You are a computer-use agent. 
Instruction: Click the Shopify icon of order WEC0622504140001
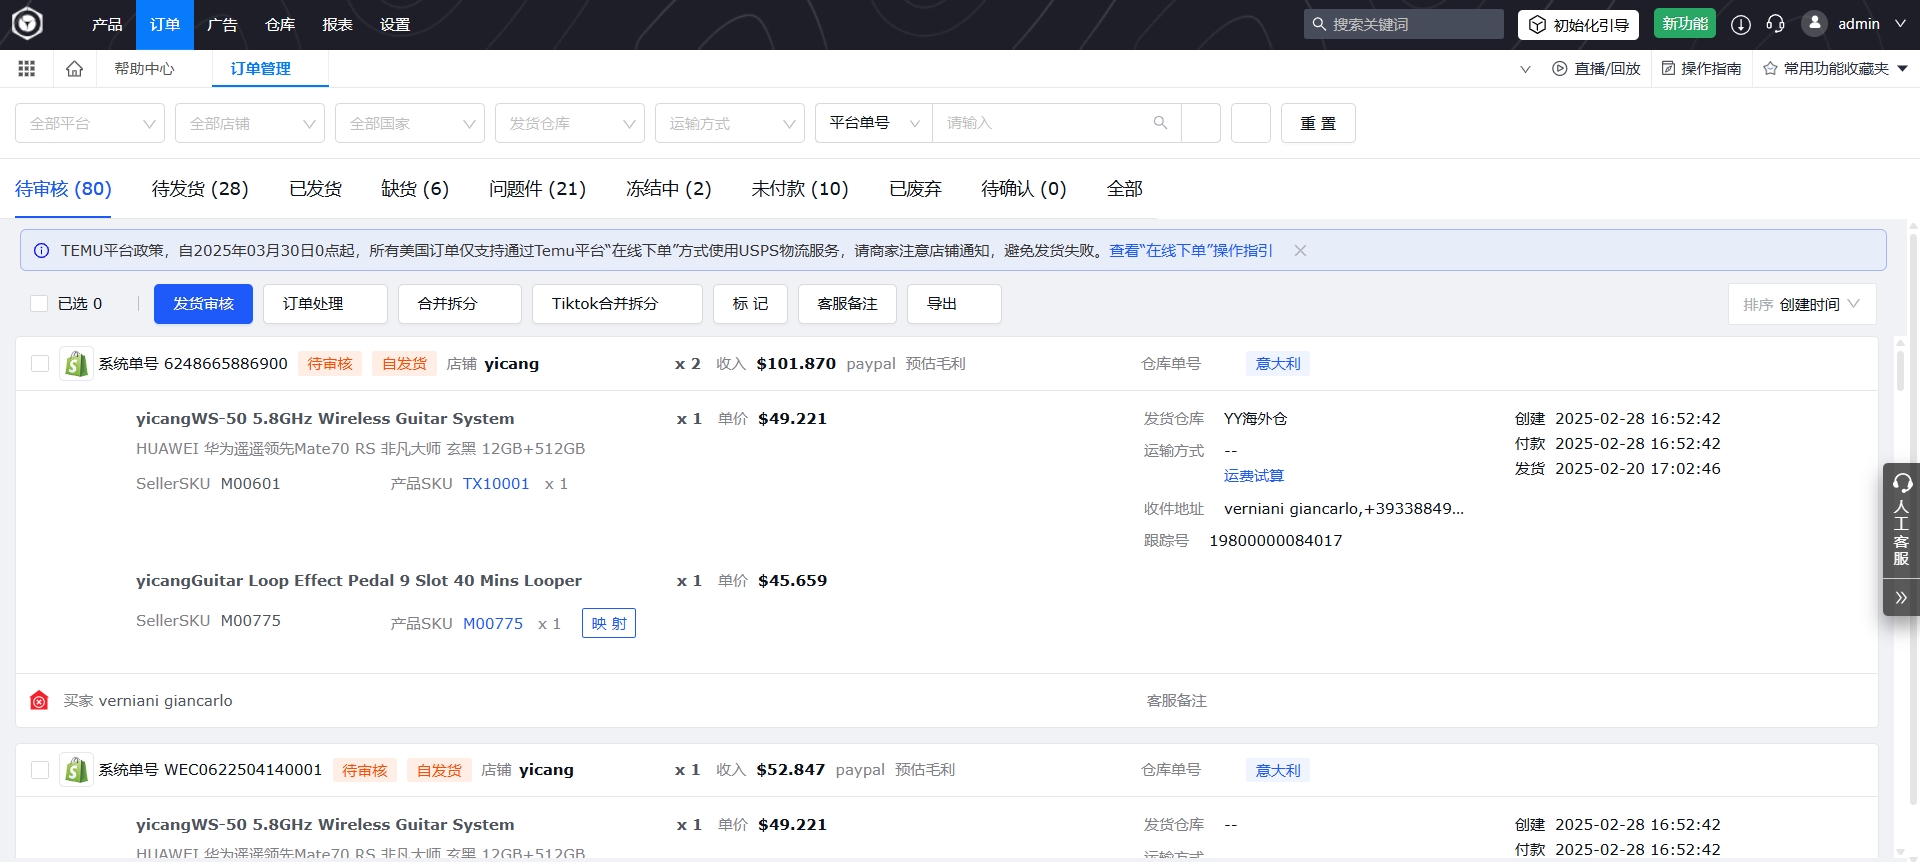[x=76, y=770]
